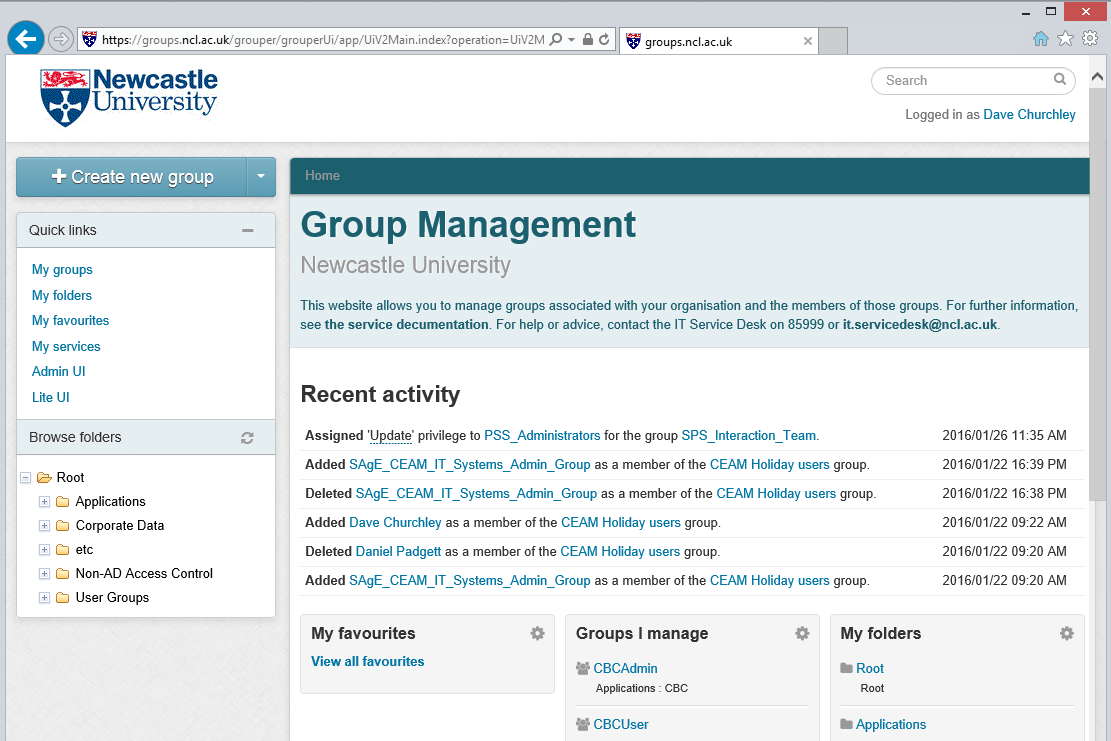
Task: Expand the User Groups folder node
Action: pos(44,598)
